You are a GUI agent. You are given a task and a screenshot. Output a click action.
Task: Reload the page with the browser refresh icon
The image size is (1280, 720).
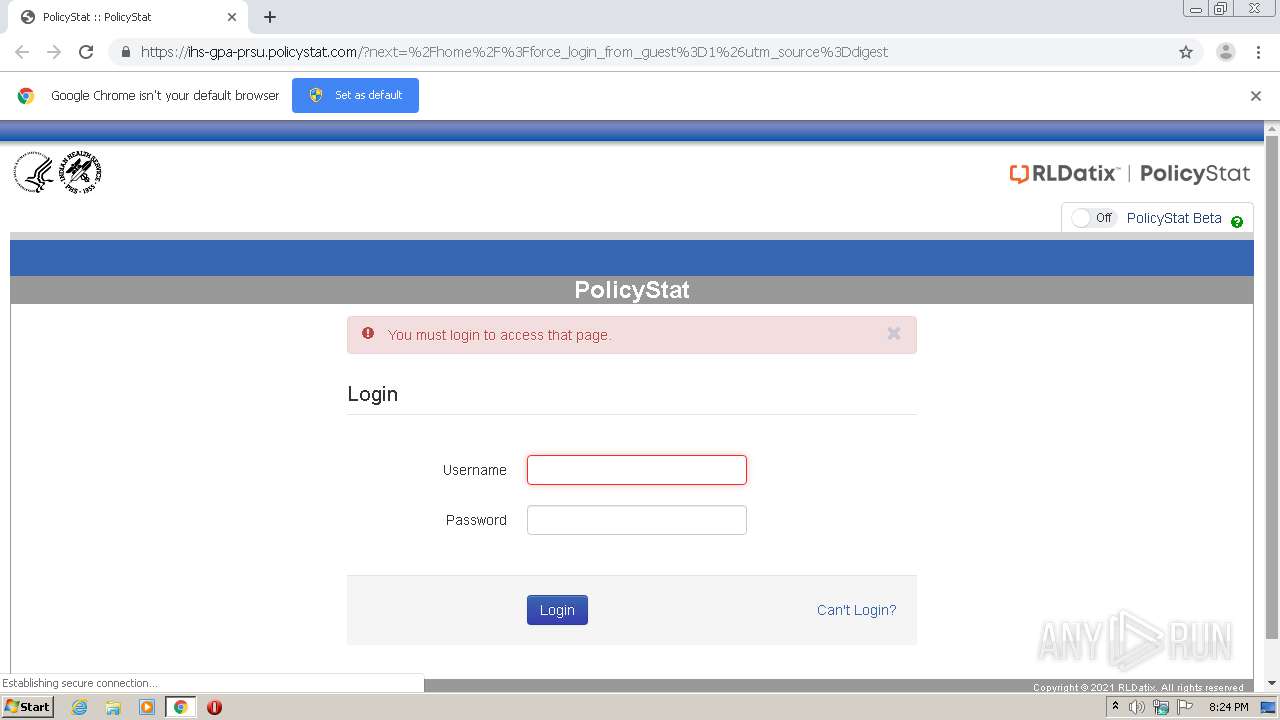86,52
